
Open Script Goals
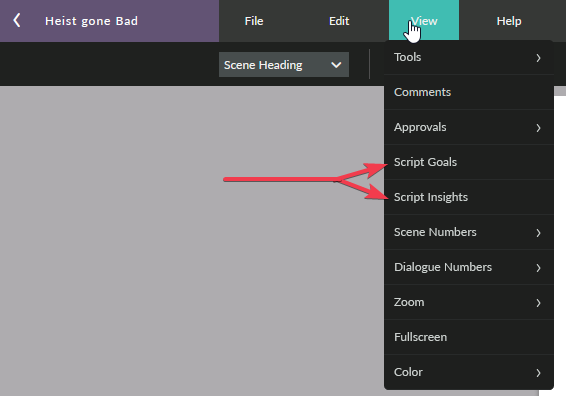pos(469,162)
